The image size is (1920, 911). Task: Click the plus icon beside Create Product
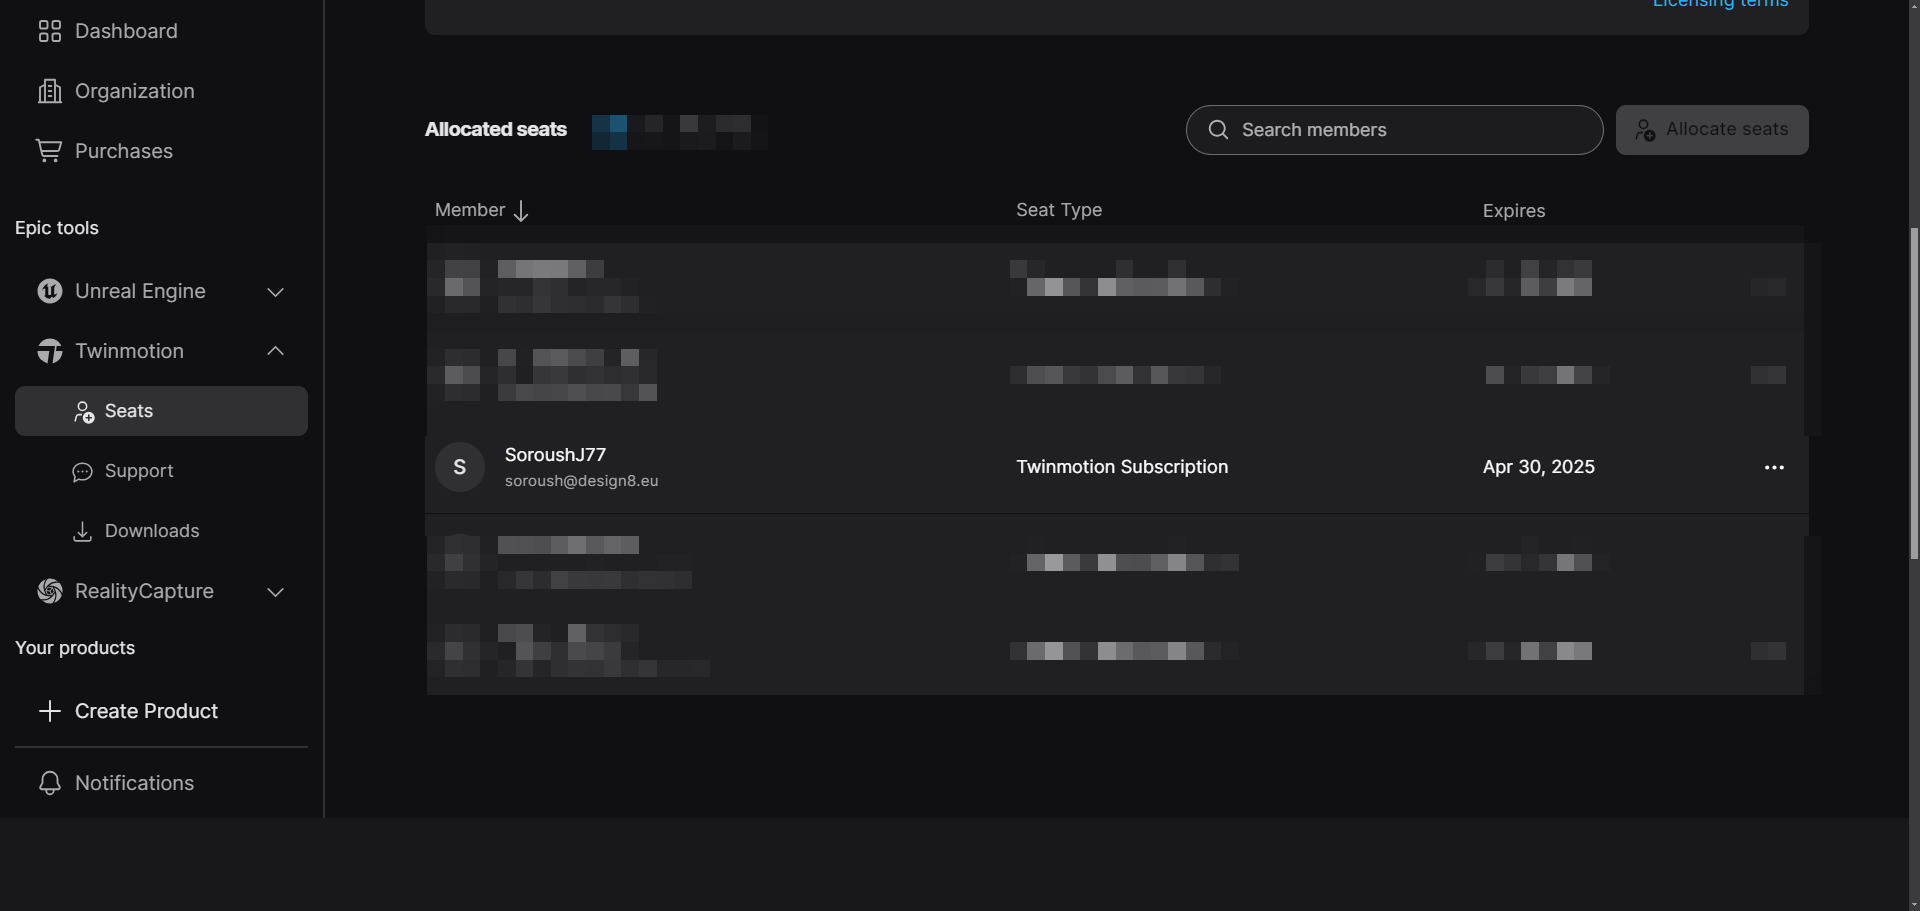click(50, 711)
